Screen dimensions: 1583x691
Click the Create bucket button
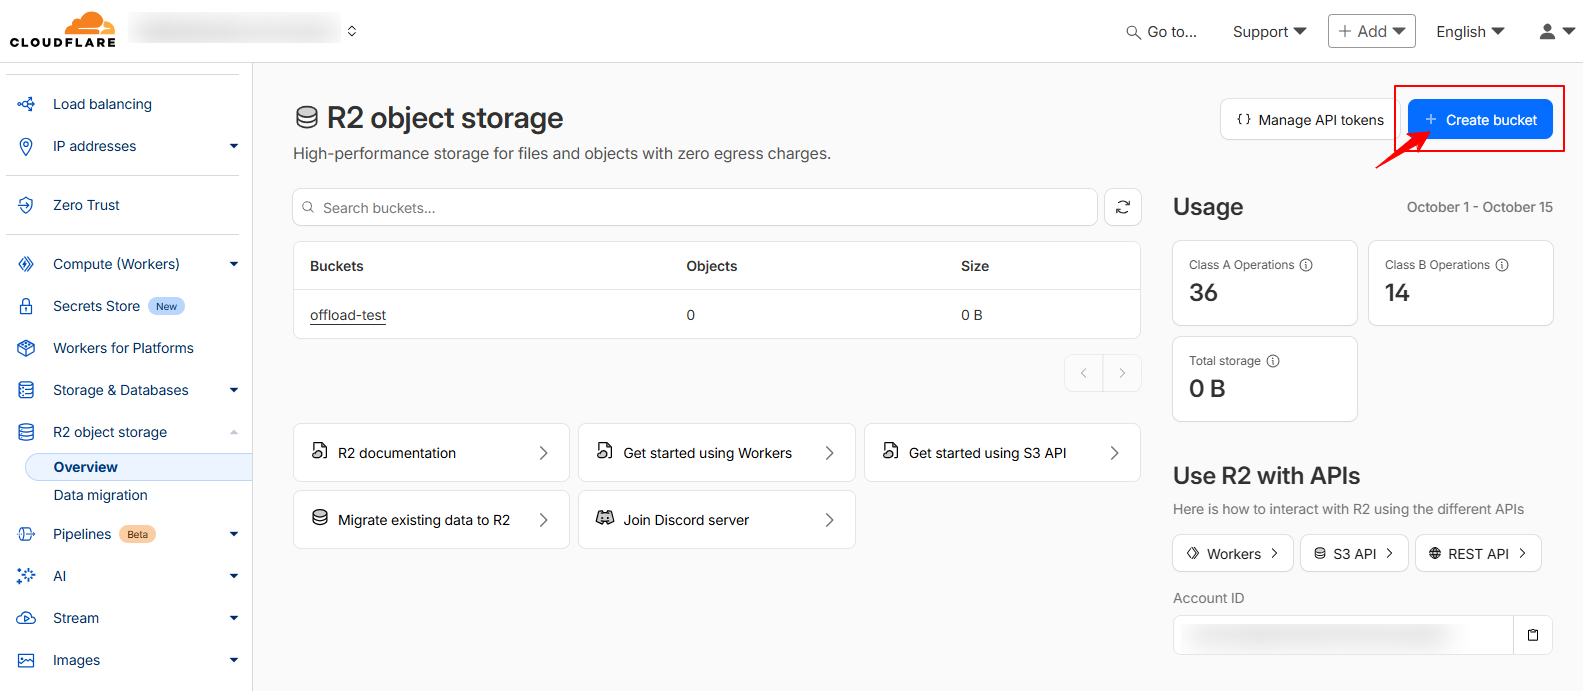tap(1480, 120)
